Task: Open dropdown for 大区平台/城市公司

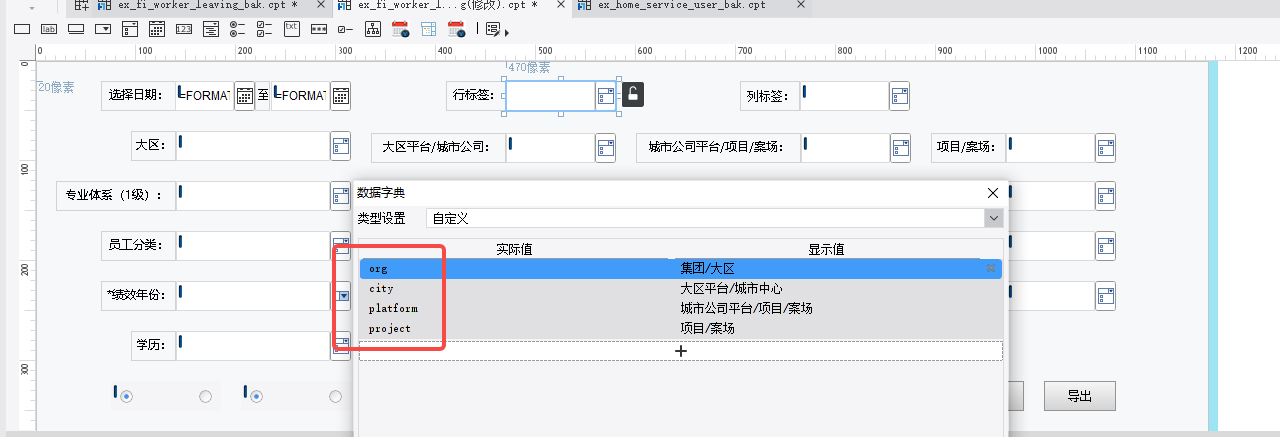Action: [x=606, y=147]
